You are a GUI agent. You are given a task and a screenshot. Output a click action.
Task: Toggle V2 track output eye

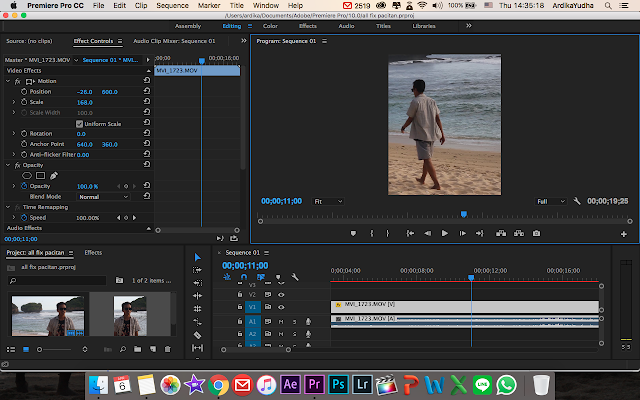(281, 294)
